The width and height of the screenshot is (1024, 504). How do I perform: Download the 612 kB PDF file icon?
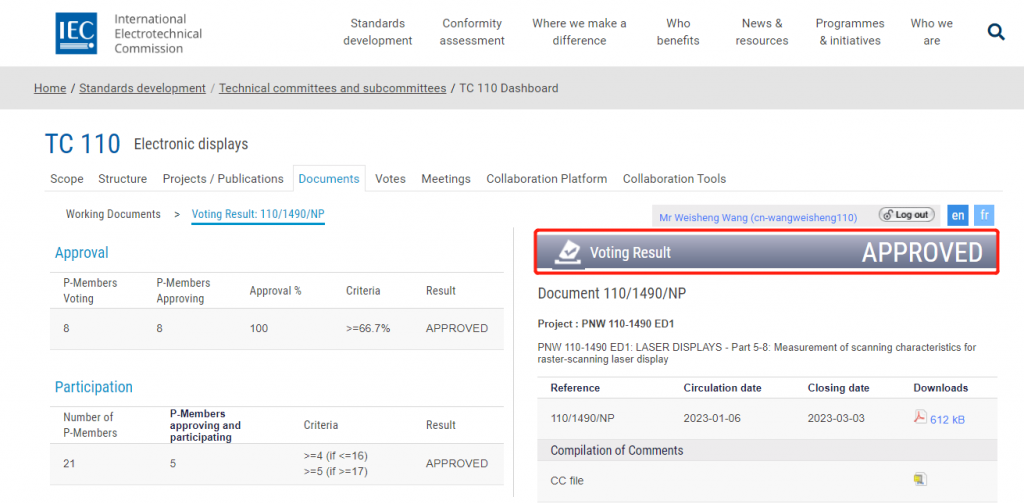(x=920, y=417)
